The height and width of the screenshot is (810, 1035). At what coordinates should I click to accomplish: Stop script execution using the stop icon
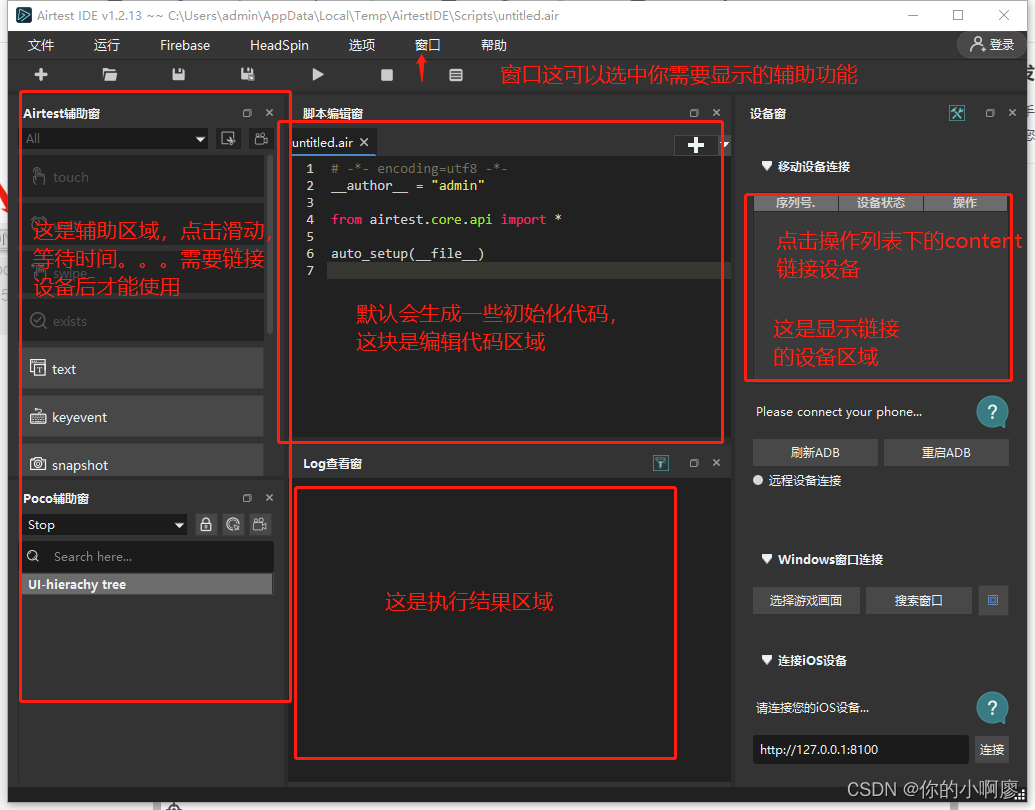coord(385,74)
